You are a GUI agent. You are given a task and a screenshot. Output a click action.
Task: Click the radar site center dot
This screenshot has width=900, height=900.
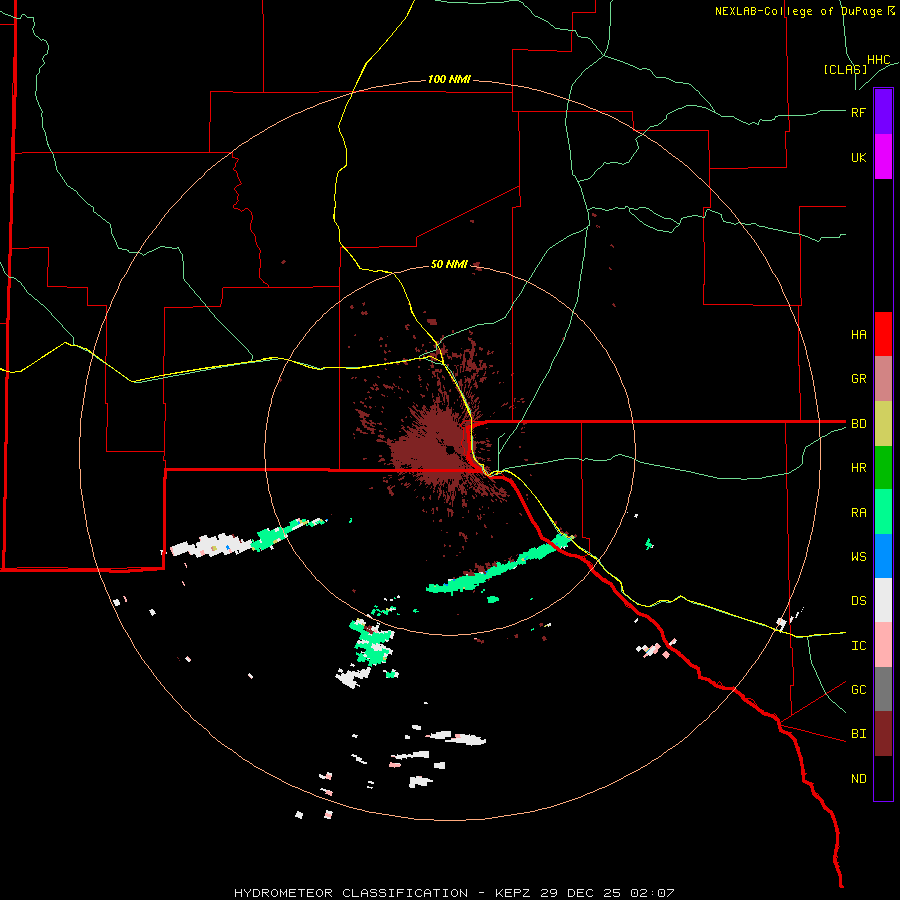[x=450, y=449]
